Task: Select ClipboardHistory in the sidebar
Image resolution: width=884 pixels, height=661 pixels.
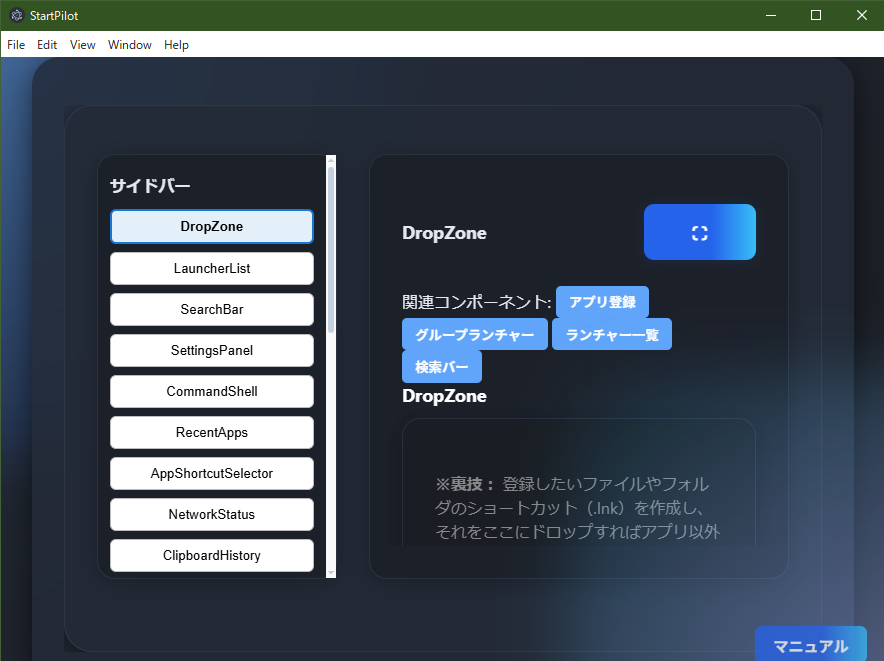Action: [x=211, y=555]
